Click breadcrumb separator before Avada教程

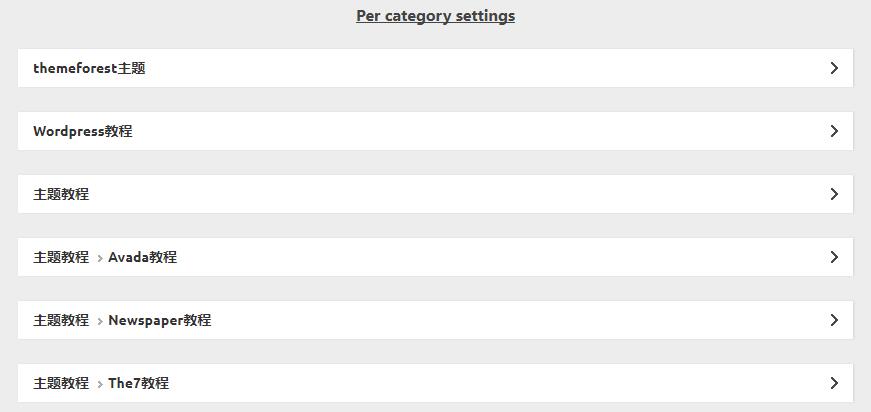(100, 258)
